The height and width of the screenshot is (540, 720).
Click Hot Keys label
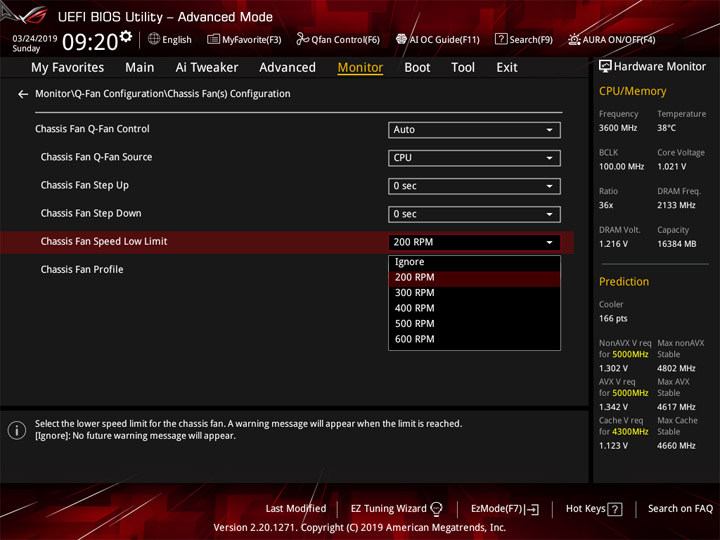coord(585,509)
